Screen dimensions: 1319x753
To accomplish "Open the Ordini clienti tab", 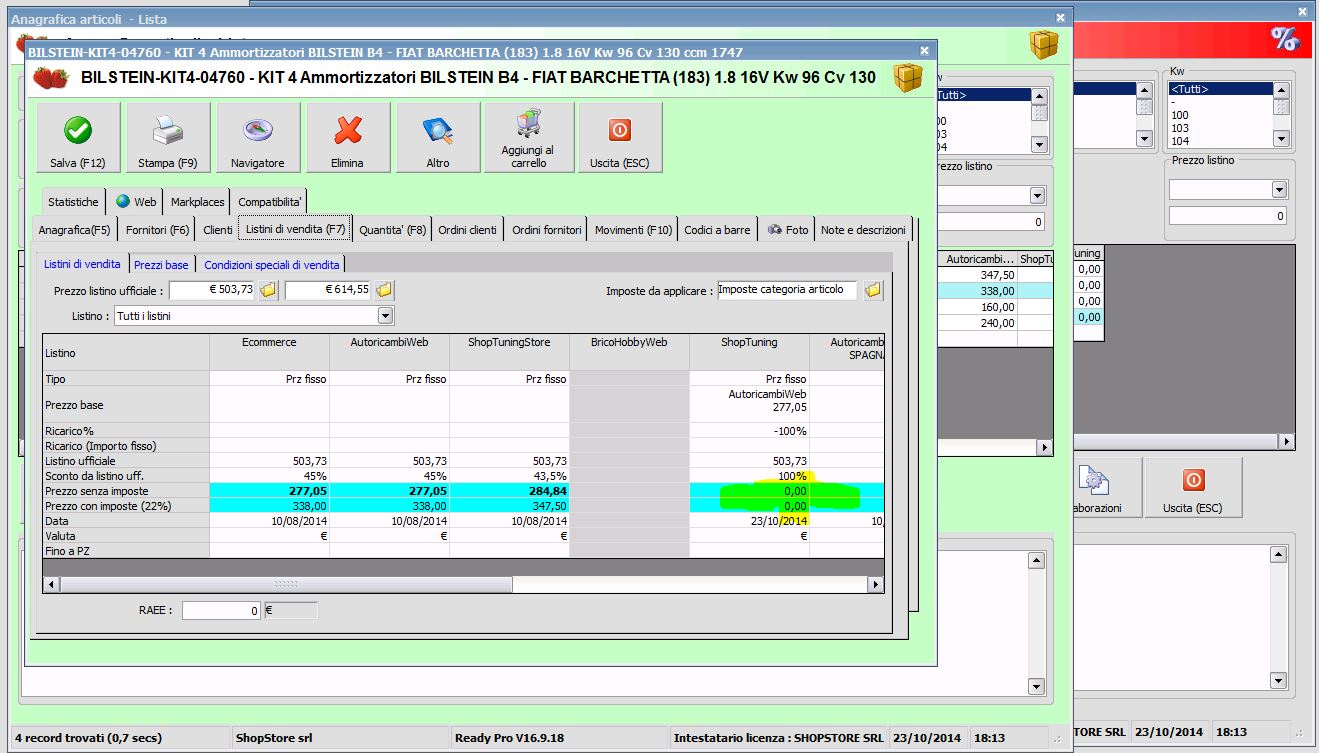I will (x=467, y=230).
